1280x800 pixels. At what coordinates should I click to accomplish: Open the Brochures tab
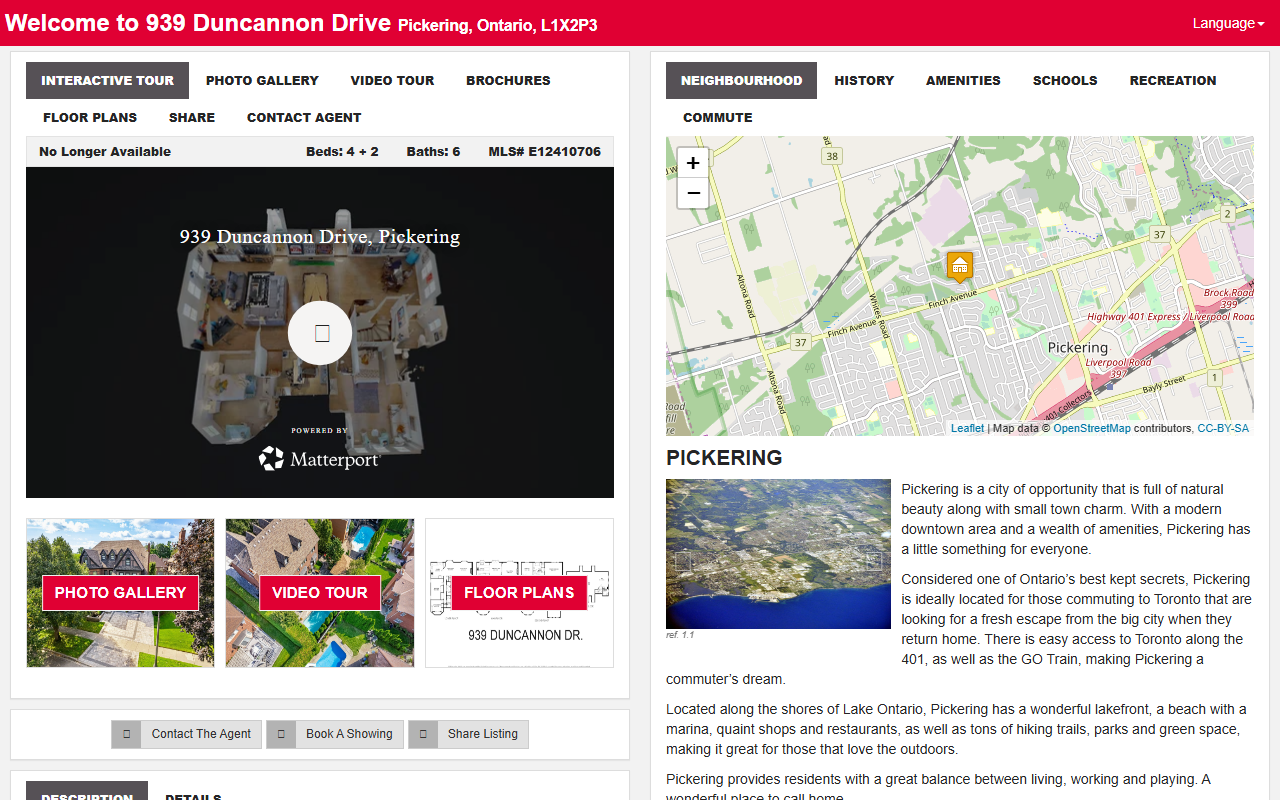(508, 80)
